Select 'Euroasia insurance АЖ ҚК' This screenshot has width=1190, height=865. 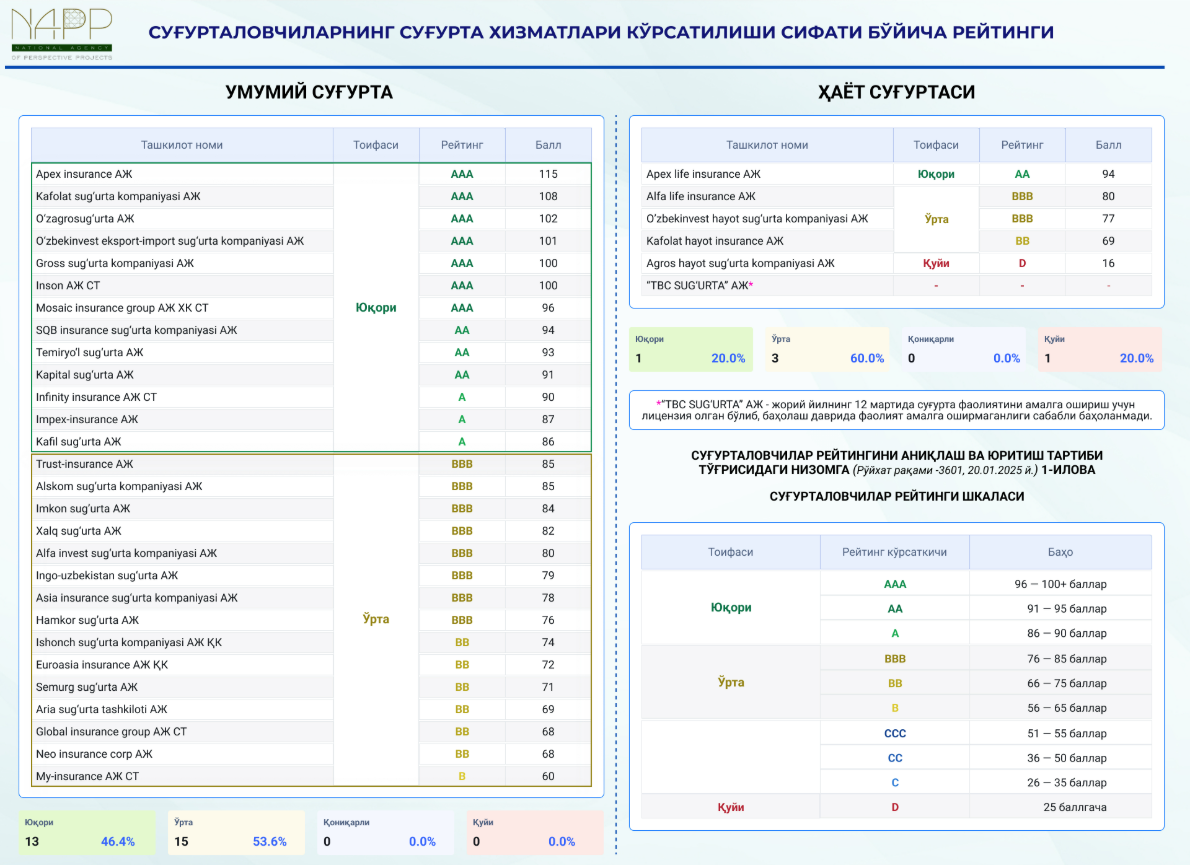(102, 665)
